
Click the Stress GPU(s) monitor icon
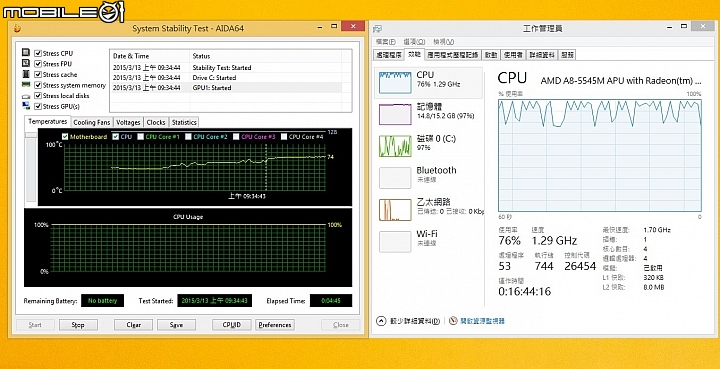click(x=26, y=106)
